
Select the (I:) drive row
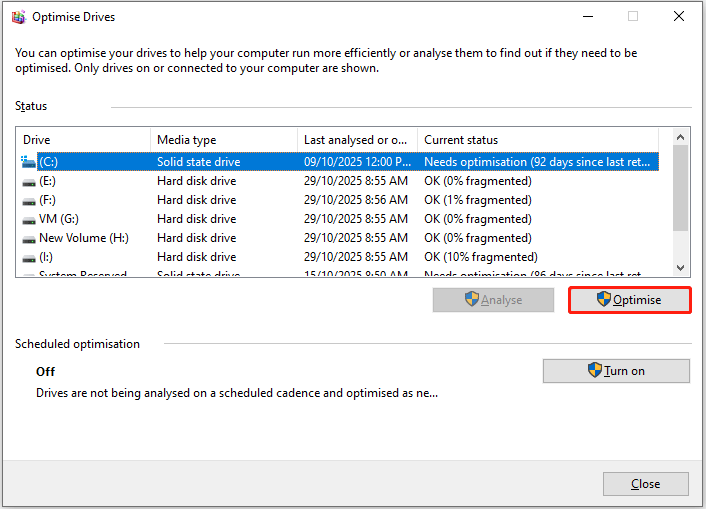pos(340,257)
